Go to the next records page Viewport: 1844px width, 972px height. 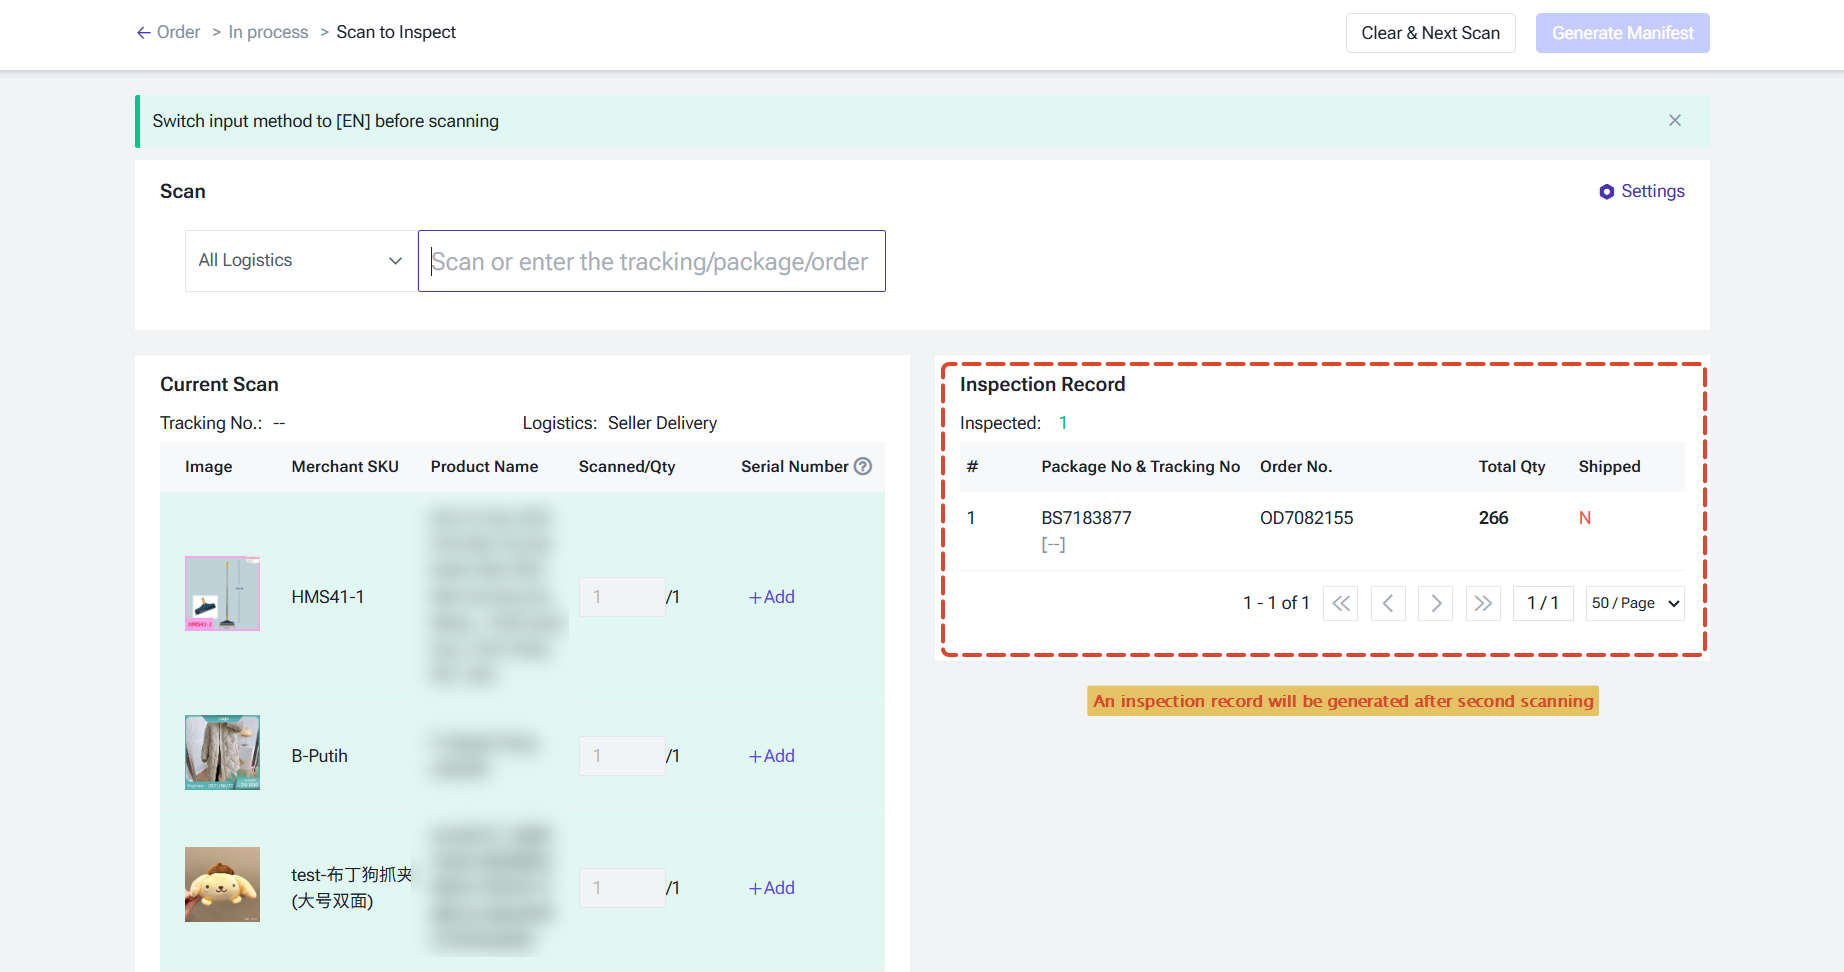[1435, 603]
